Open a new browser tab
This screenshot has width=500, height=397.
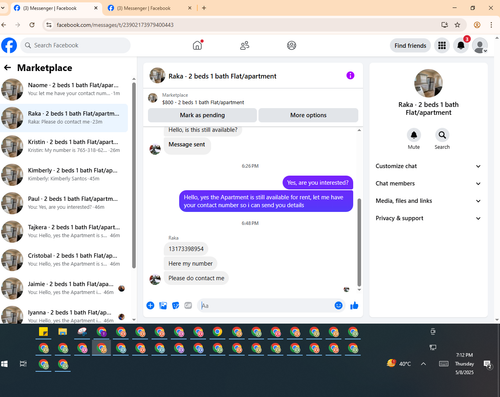coord(204,8)
